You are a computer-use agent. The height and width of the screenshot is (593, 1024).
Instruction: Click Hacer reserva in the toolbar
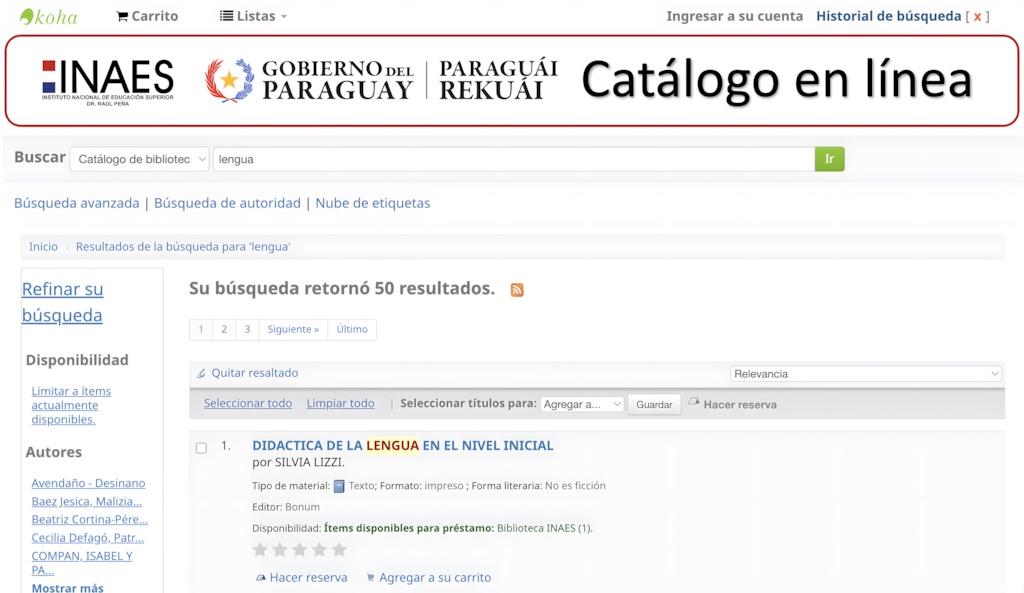[x=733, y=404]
